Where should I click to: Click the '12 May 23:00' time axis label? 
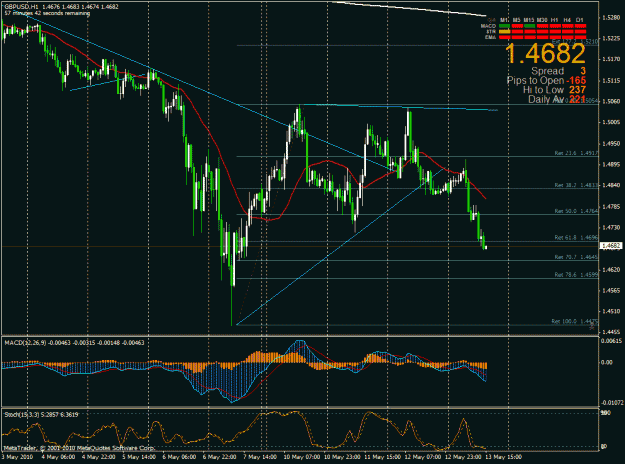(x=462, y=457)
